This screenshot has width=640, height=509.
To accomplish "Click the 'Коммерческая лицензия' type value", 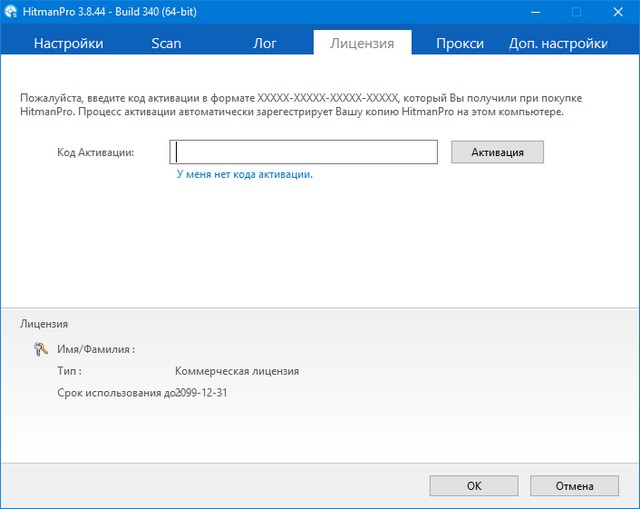I will coord(236,371).
